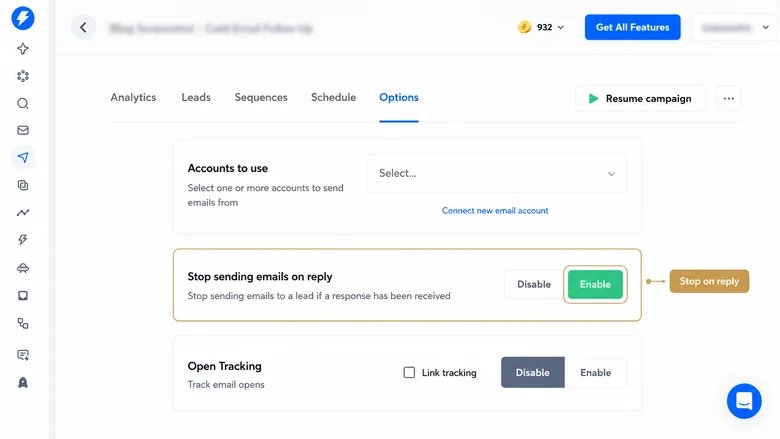The image size is (780, 439).
Task: Open the UFO-shaped sidebar icon
Action: [23, 268]
